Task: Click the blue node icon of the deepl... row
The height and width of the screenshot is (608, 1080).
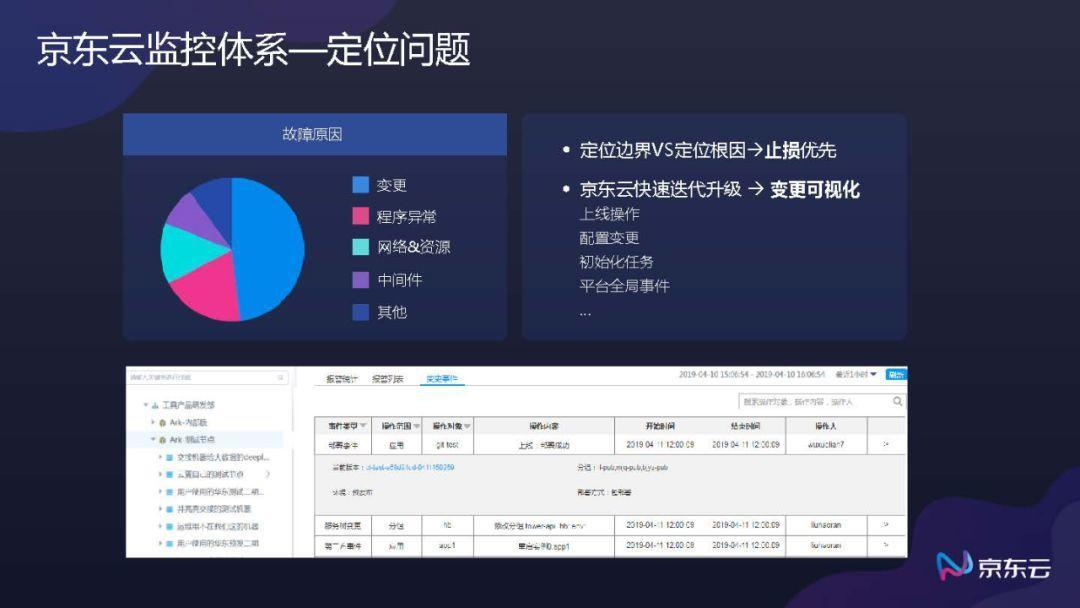Action: pos(169,457)
